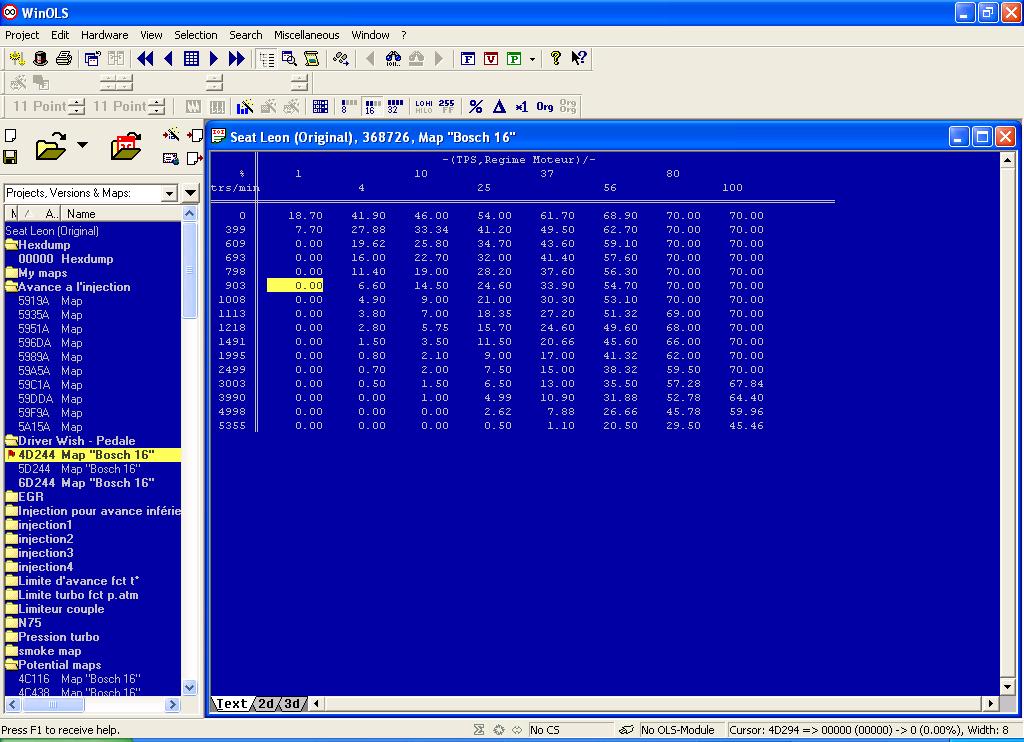Jump to first map with double-left arrow
Viewport: 1024px width, 742px height.
145,59
